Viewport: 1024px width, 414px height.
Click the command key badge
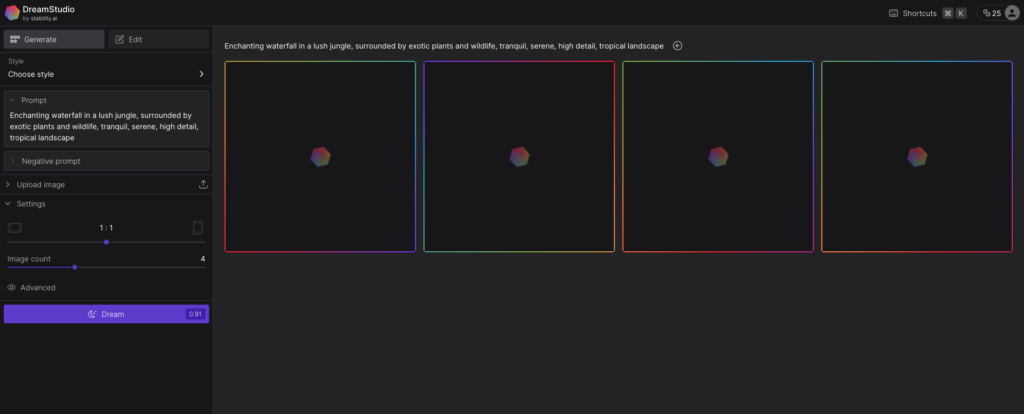tap(948, 13)
